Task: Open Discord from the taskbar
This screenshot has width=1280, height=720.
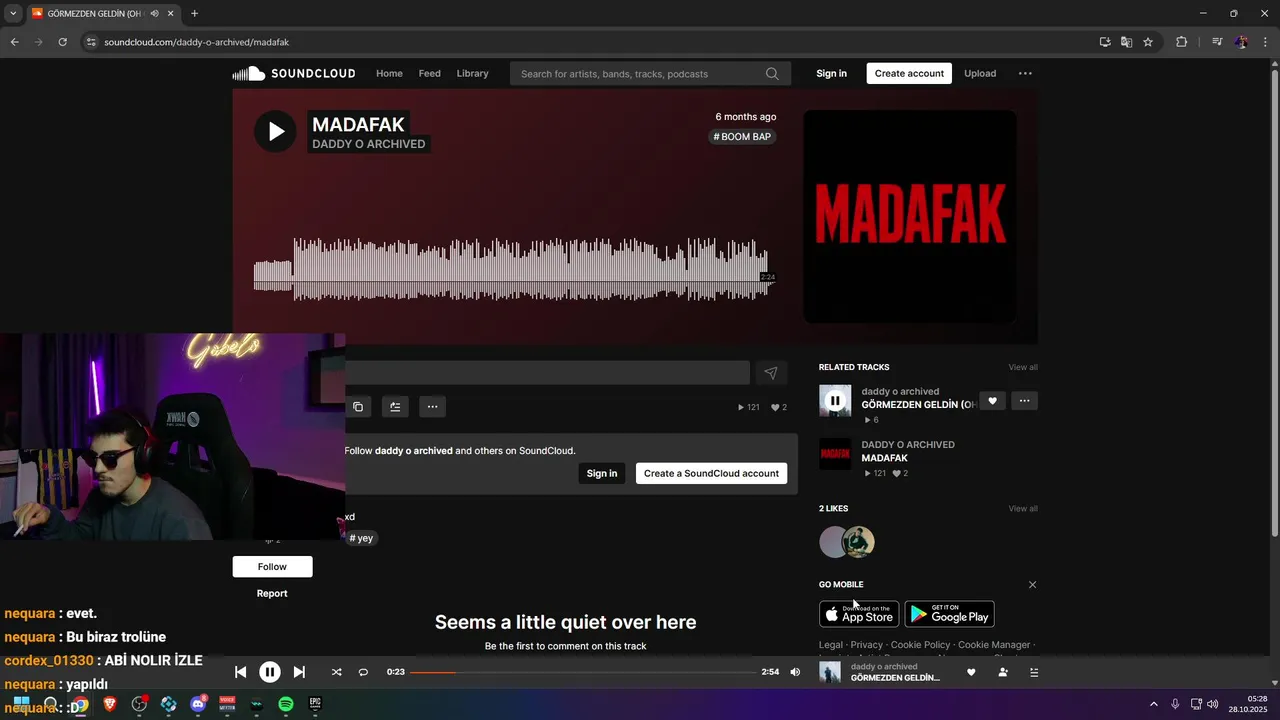Action: [x=198, y=704]
